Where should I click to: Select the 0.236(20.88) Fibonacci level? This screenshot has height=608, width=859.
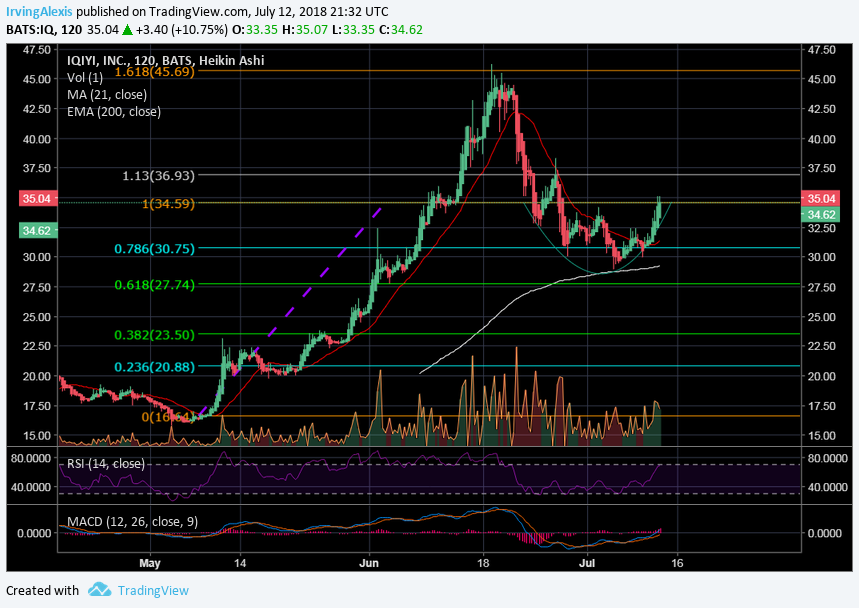(154, 367)
